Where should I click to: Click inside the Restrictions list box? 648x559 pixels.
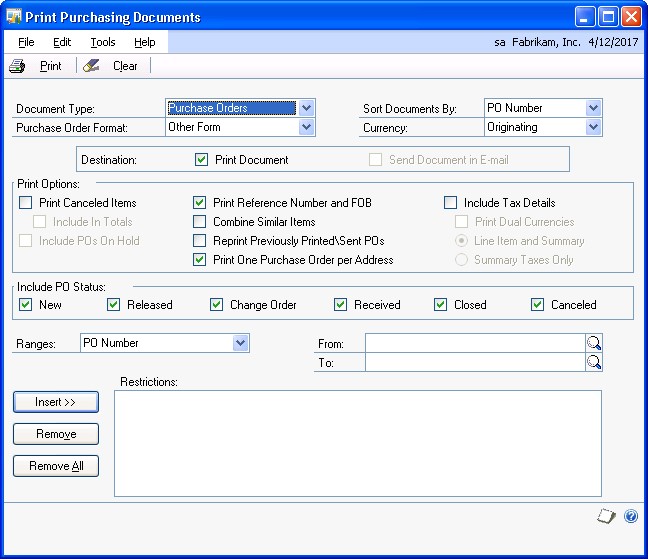358,443
